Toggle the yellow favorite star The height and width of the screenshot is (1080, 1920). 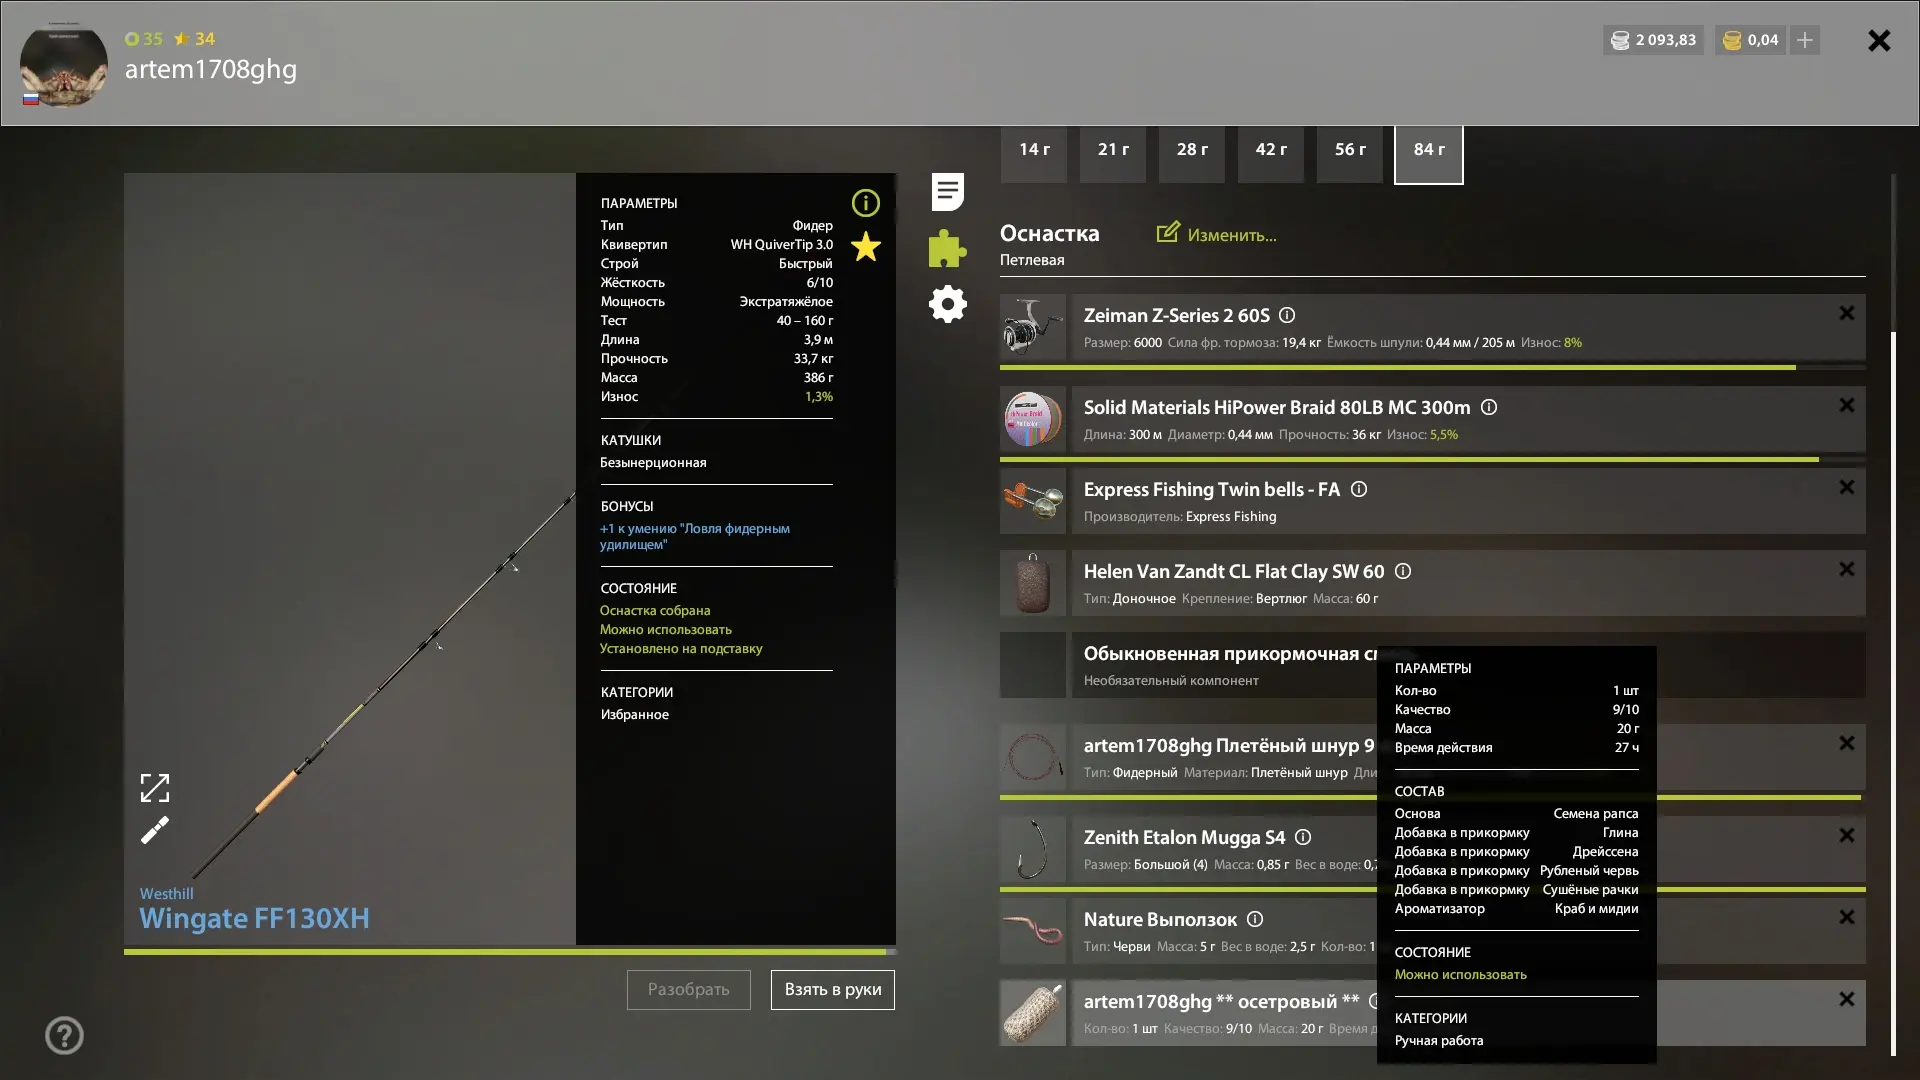tap(866, 246)
